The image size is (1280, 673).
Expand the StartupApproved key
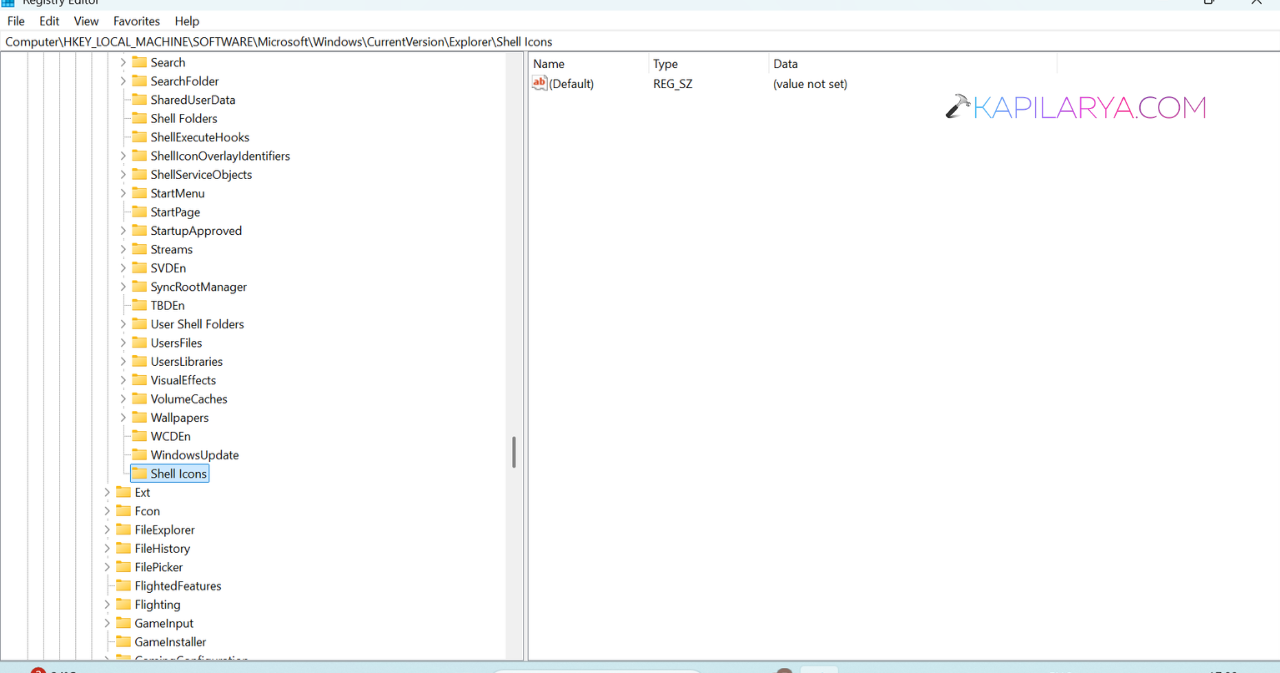[123, 230]
